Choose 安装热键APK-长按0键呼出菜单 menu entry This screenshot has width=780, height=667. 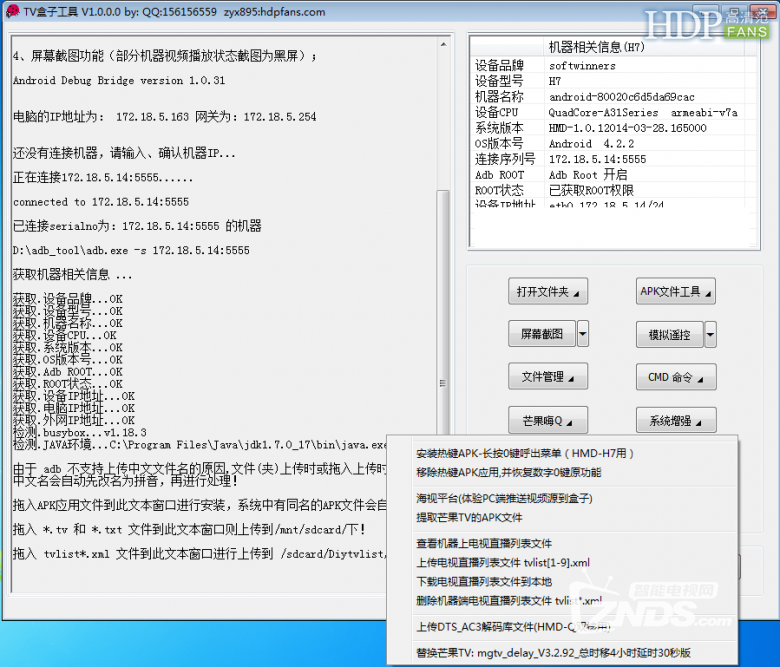[525, 453]
